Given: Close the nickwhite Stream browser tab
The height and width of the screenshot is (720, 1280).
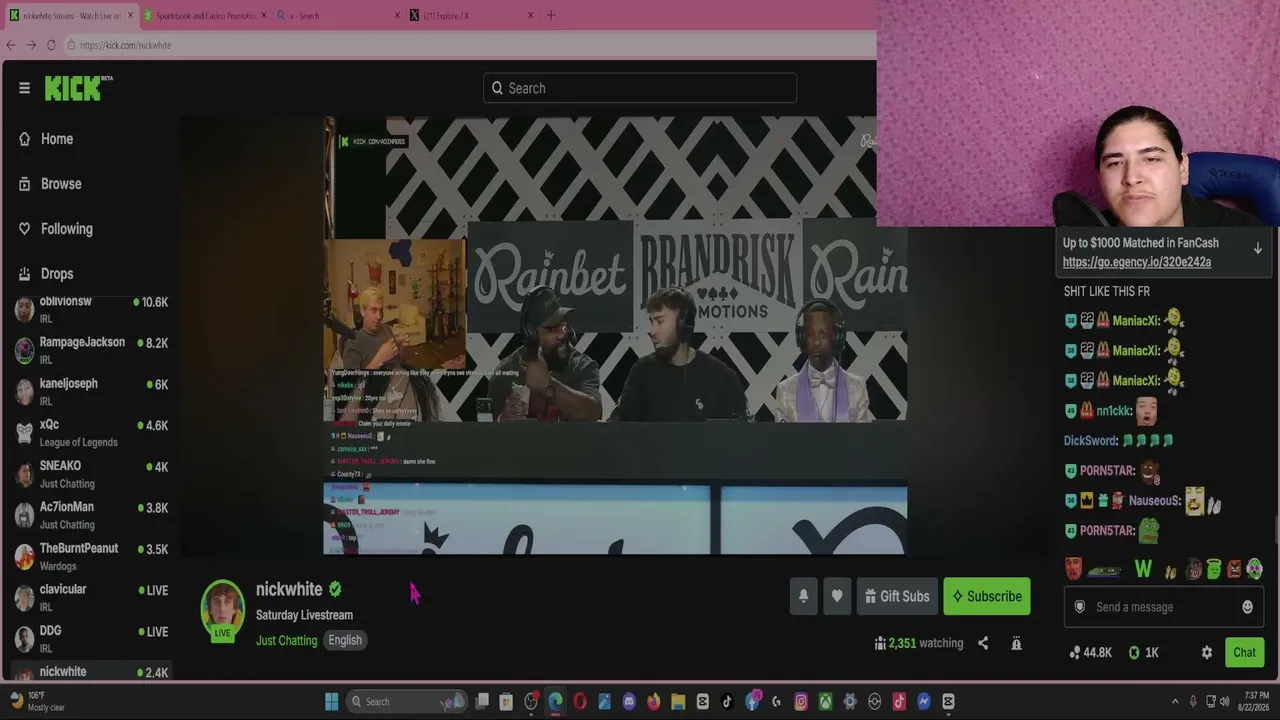Looking at the screenshot, I should 130,15.
